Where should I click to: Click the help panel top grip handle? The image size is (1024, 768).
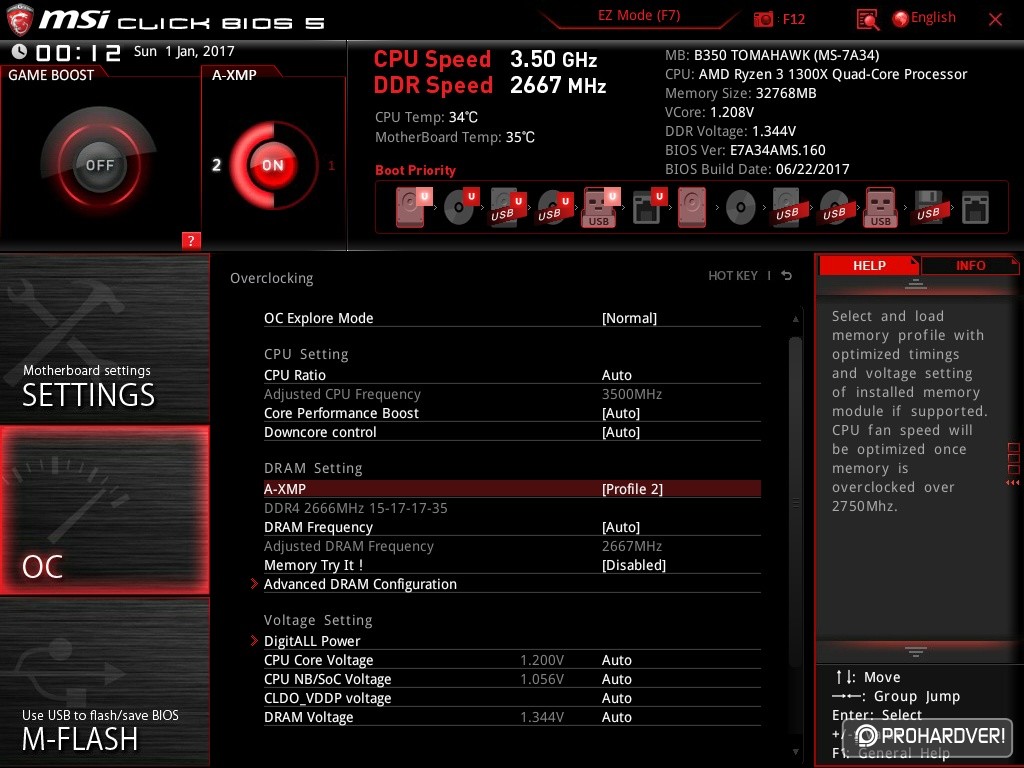point(916,283)
